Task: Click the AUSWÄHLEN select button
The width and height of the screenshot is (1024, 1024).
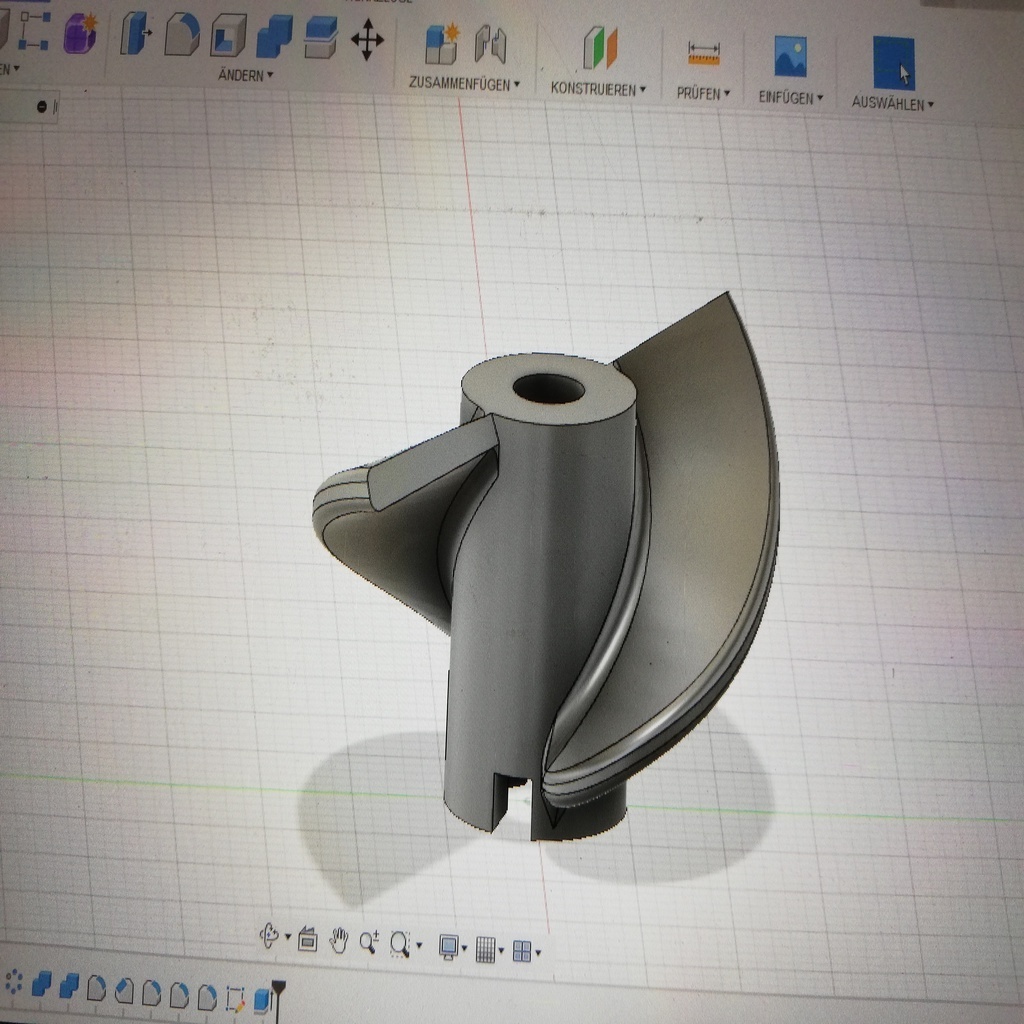Action: point(893,64)
